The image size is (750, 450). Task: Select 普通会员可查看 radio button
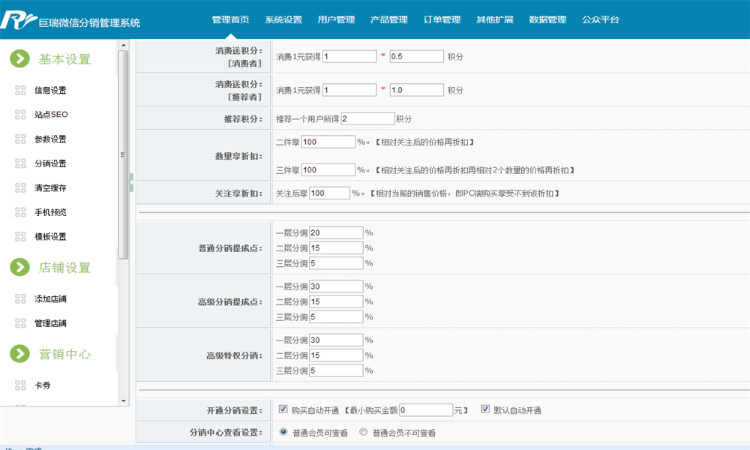pos(283,432)
